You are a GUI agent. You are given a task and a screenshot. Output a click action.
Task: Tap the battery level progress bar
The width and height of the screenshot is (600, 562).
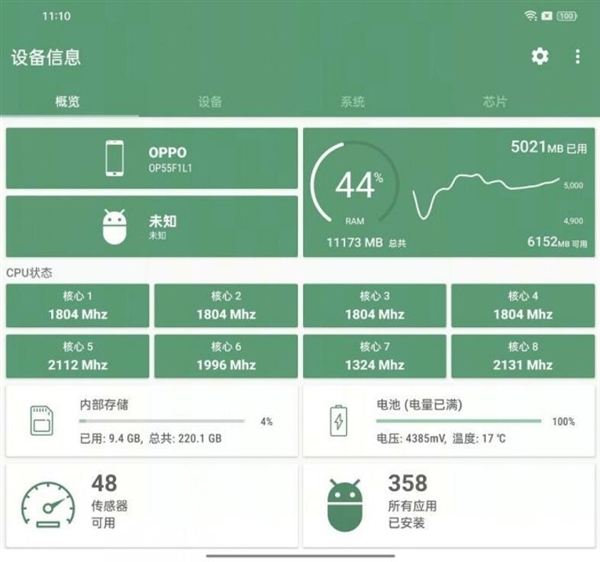[x=458, y=422]
